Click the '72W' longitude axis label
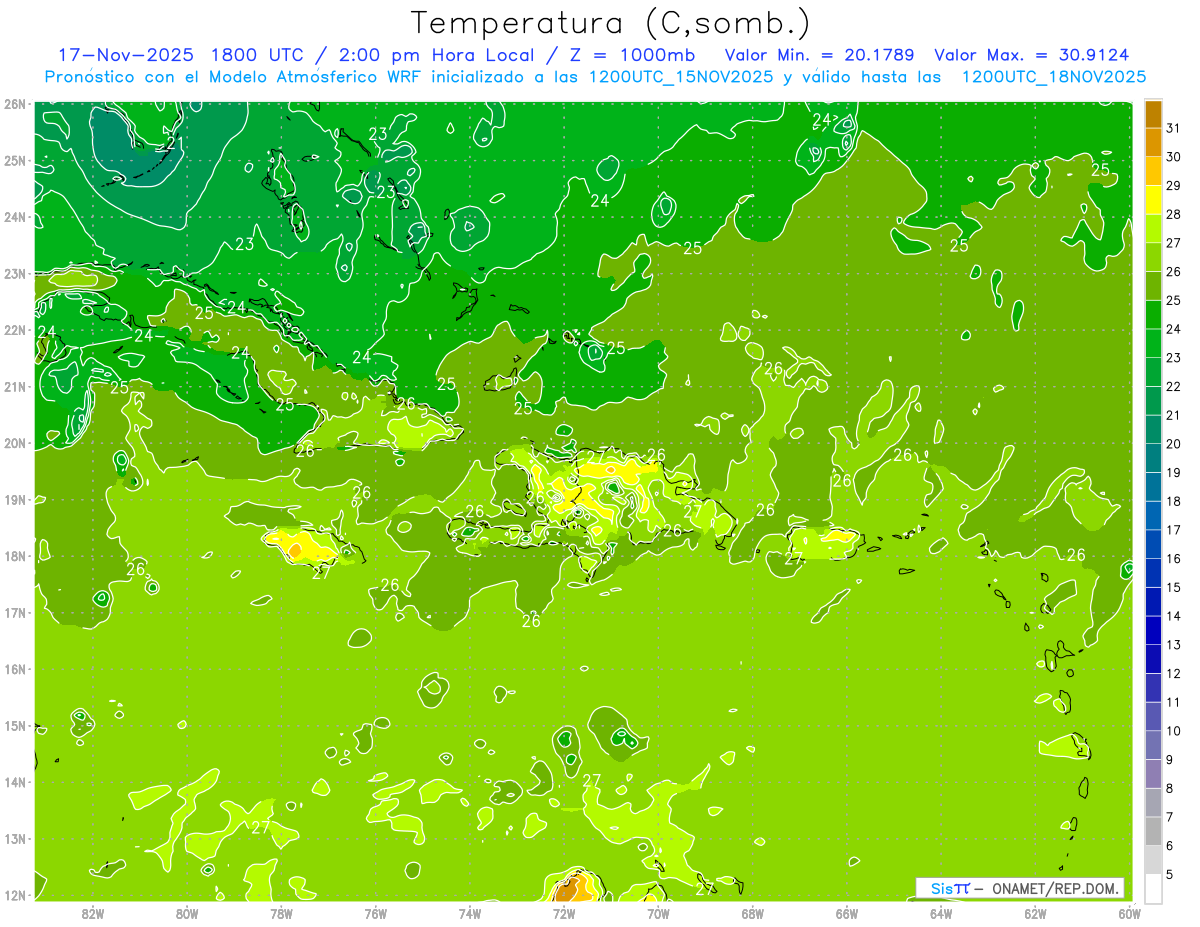 pos(564,913)
